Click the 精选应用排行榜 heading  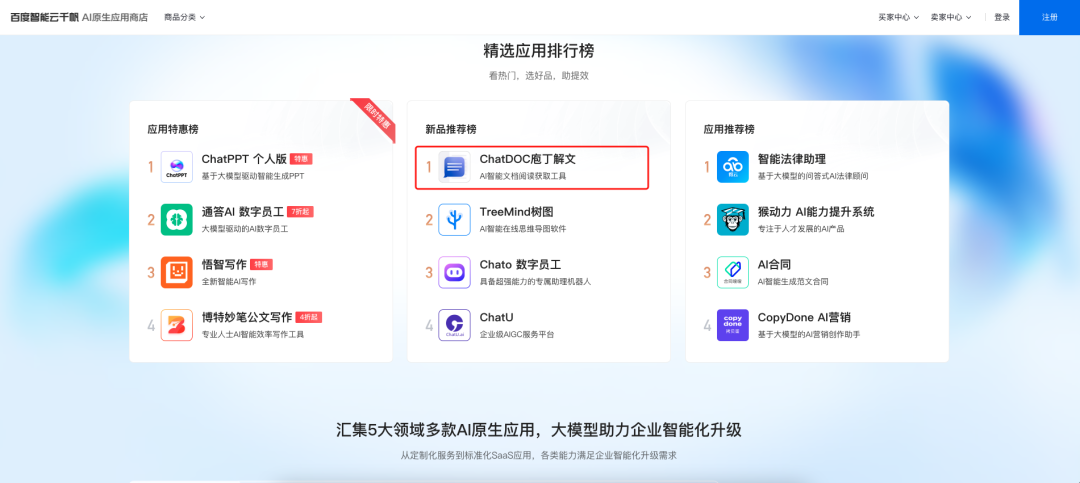point(539,52)
